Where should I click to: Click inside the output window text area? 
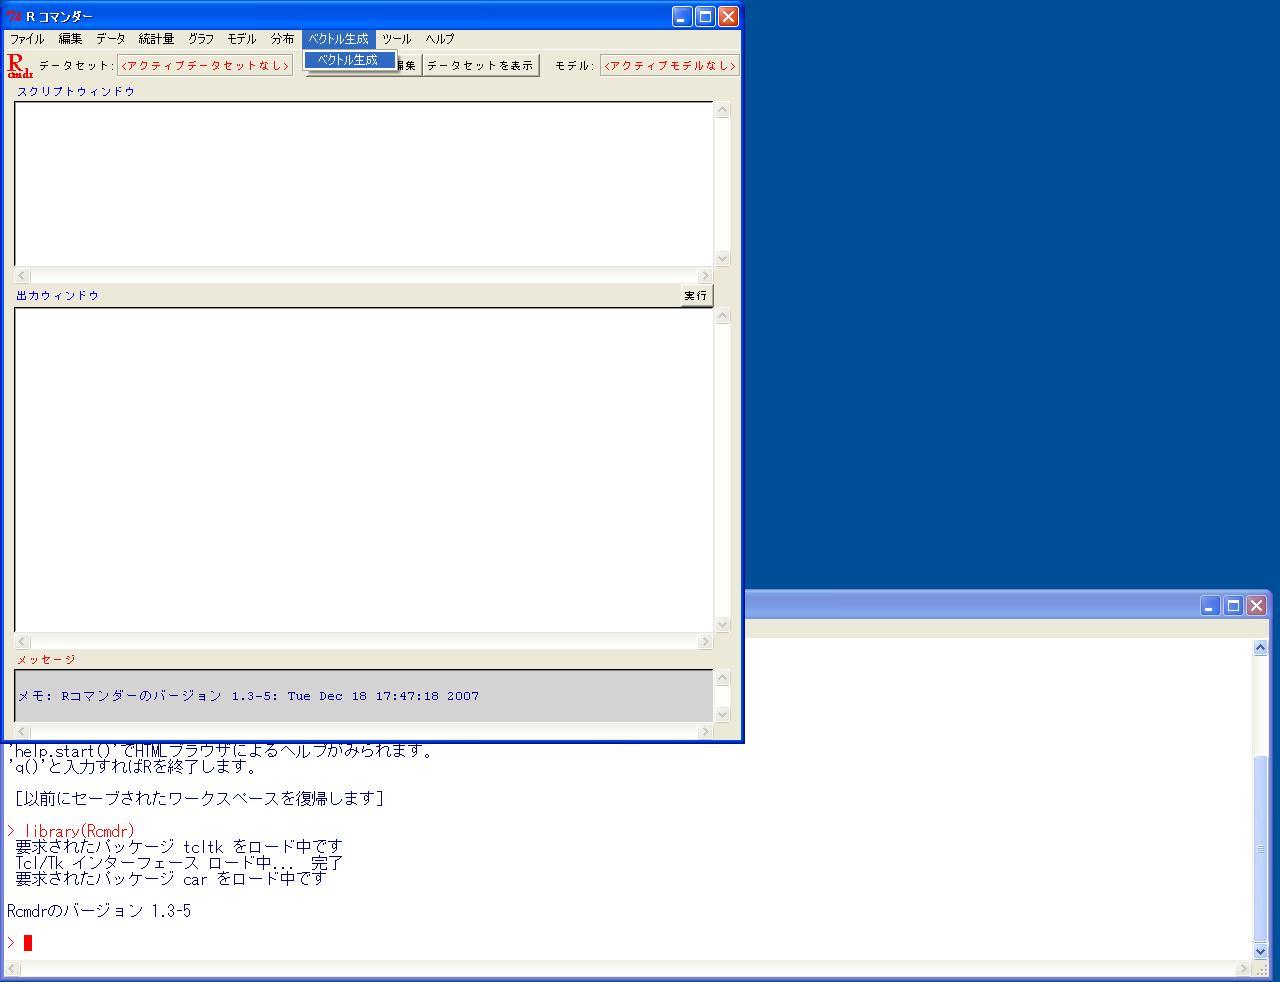coord(363,469)
